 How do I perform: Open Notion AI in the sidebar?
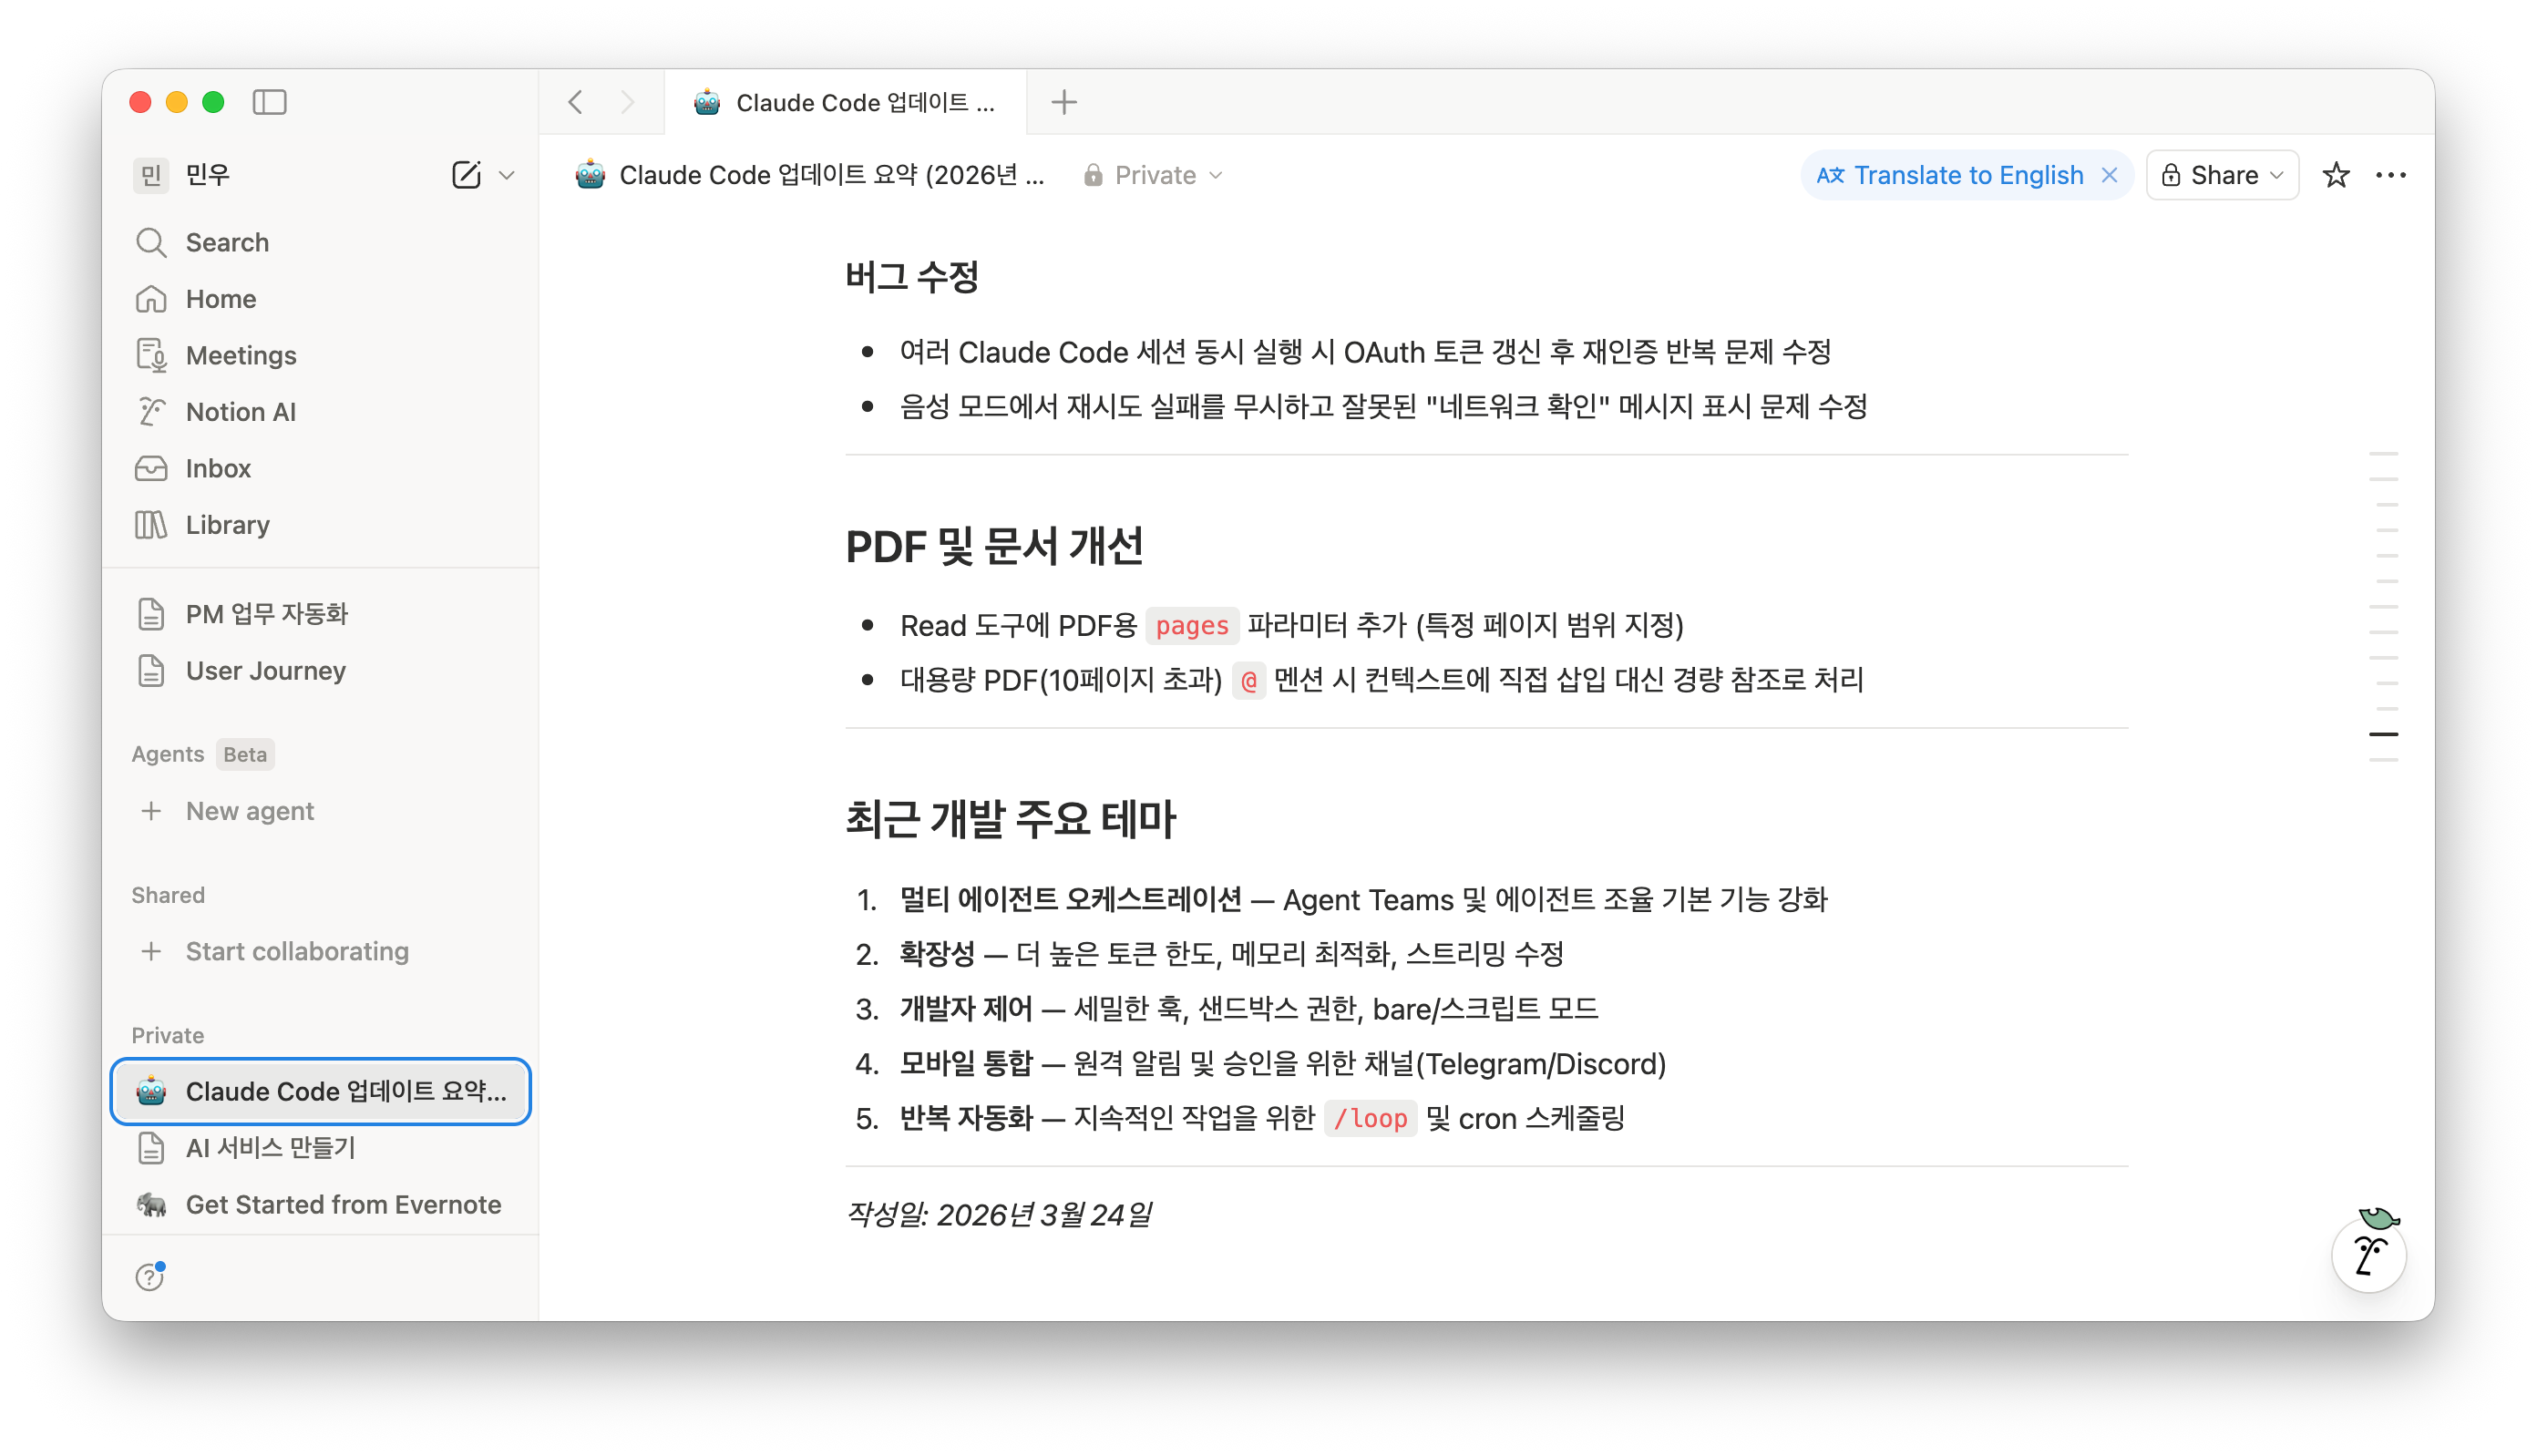pos(320,412)
